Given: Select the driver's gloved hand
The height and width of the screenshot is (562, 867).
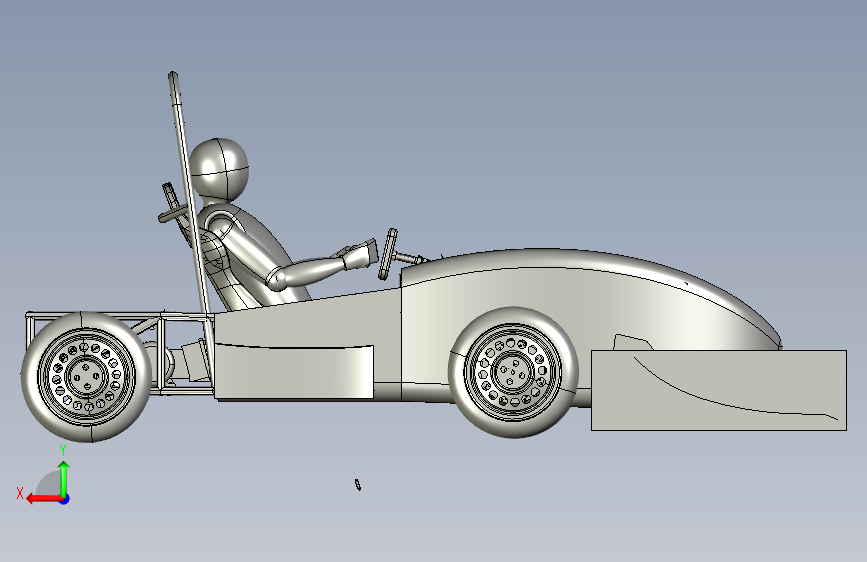Looking at the screenshot, I should point(359,254).
